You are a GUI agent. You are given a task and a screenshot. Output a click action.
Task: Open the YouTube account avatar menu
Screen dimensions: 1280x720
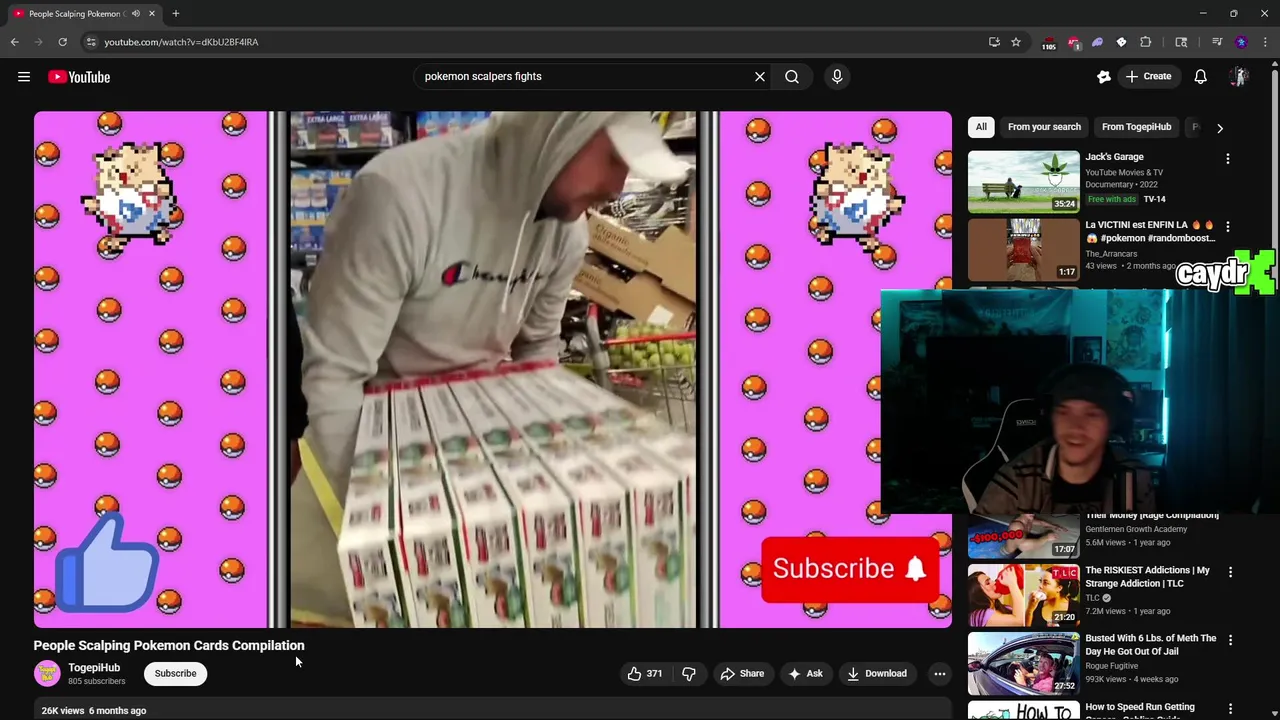coord(1239,76)
